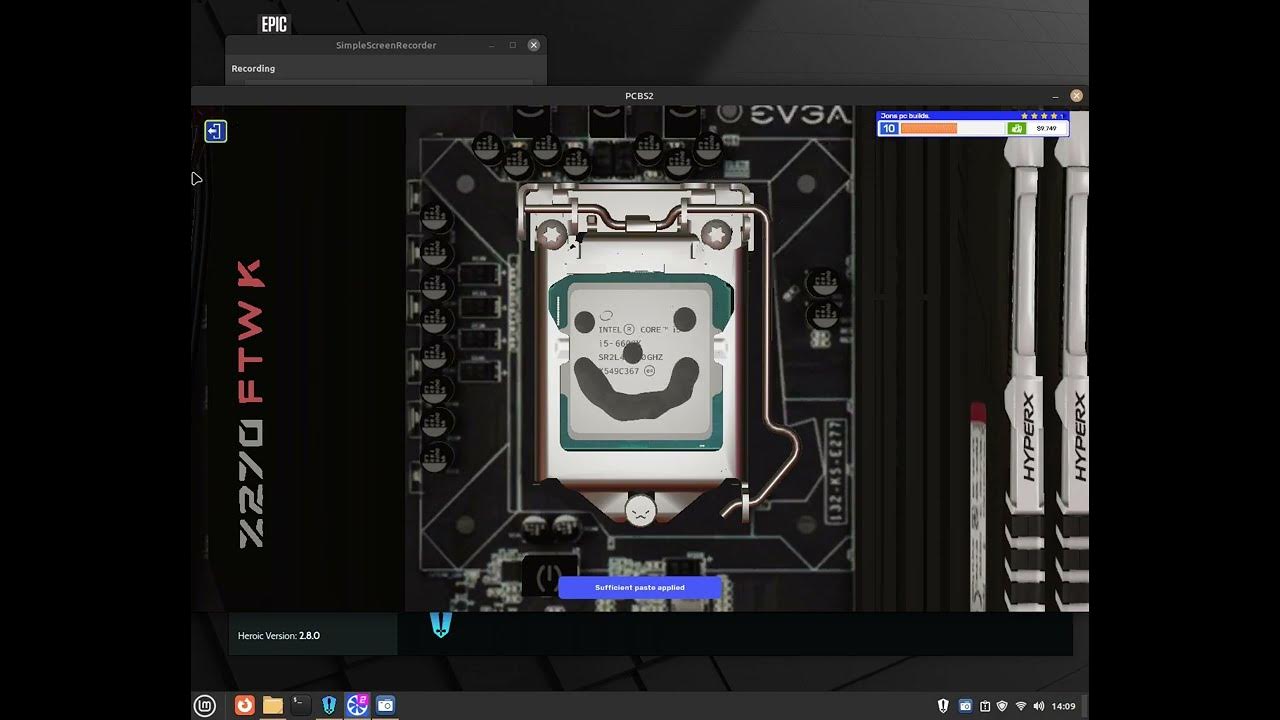Close the SimpleScreenRecorder window

(534, 45)
